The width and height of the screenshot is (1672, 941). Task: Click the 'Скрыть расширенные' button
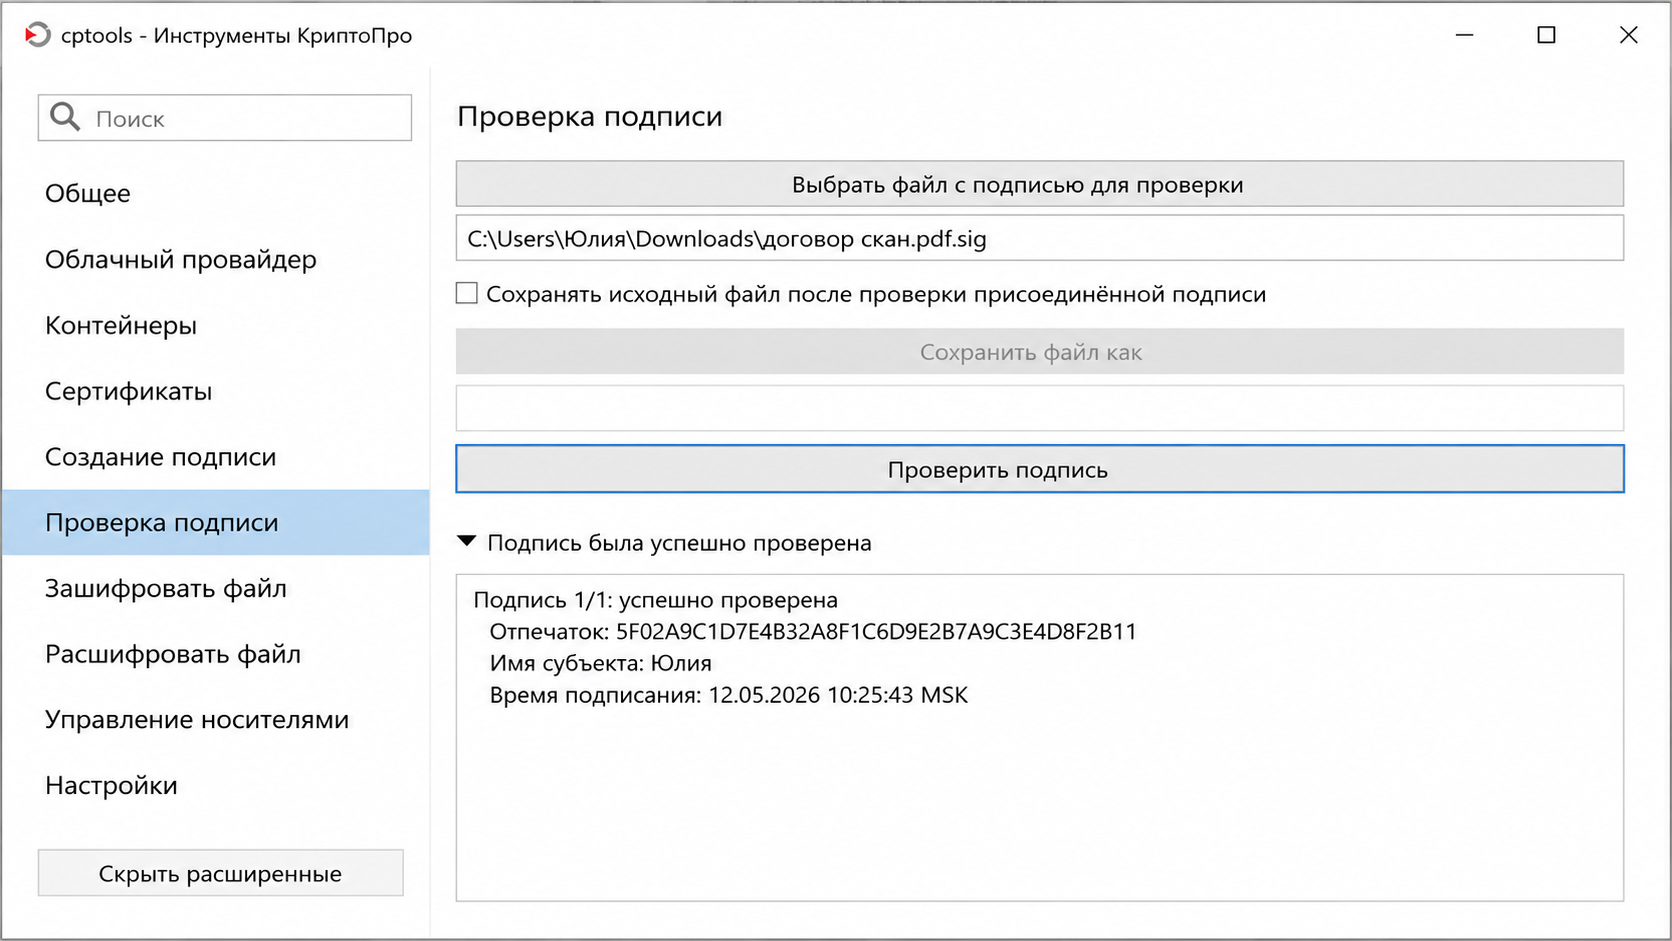[221, 873]
